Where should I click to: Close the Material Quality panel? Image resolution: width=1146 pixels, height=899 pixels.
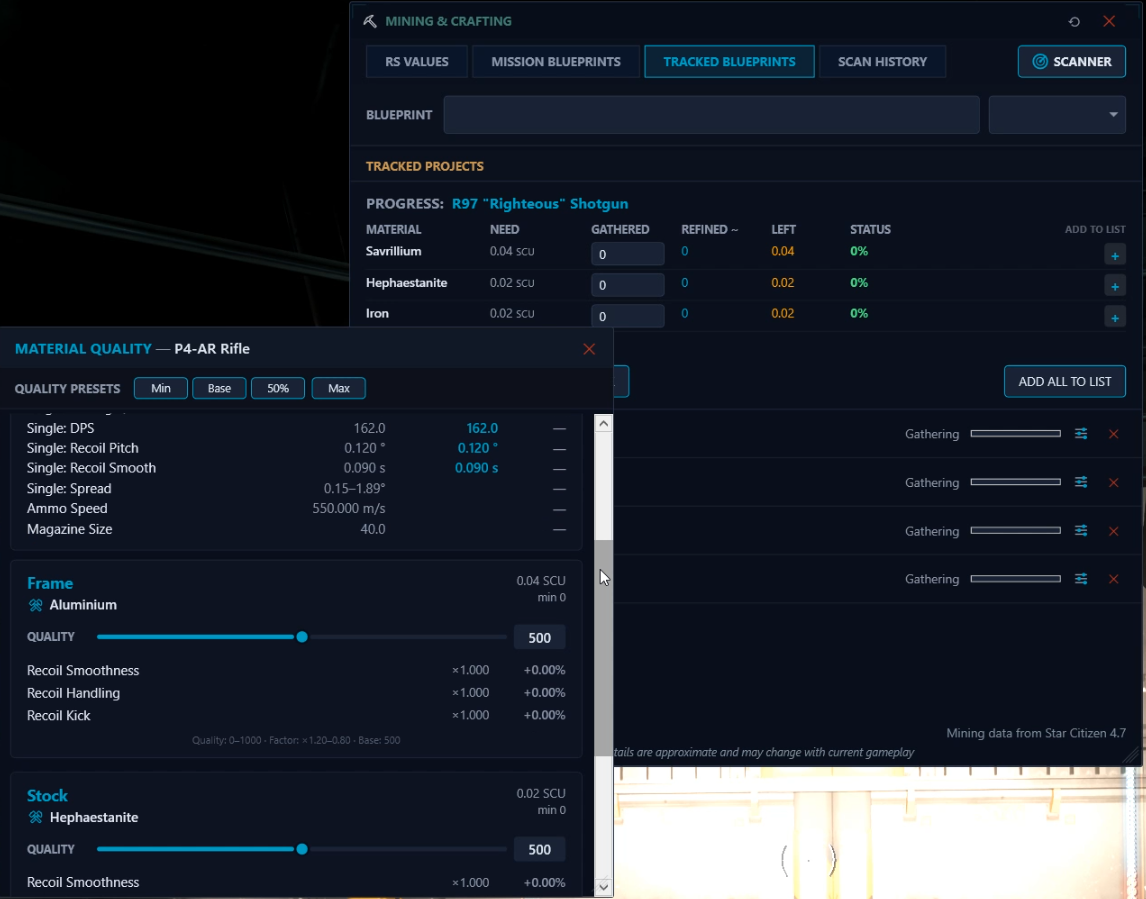(589, 349)
